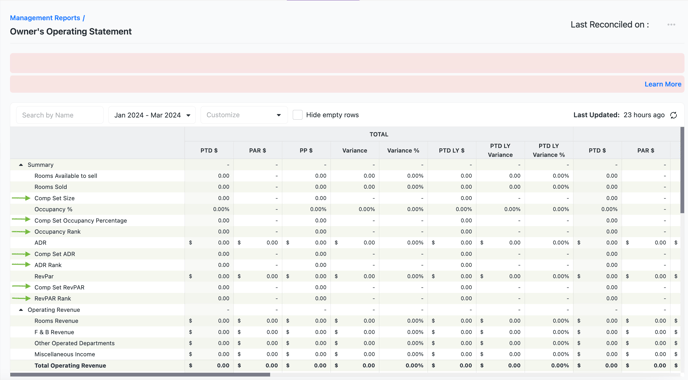Focus the Search by Name field
Image resolution: width=688 pixels, height=380 pixels.
tap(60, 115)
